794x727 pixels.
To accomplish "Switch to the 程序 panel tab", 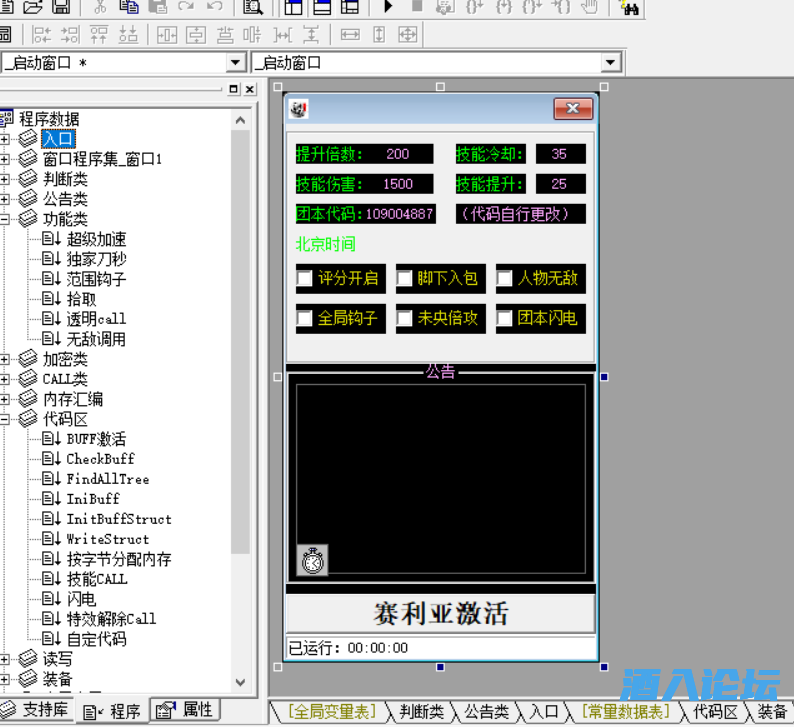I will [112, 711].
